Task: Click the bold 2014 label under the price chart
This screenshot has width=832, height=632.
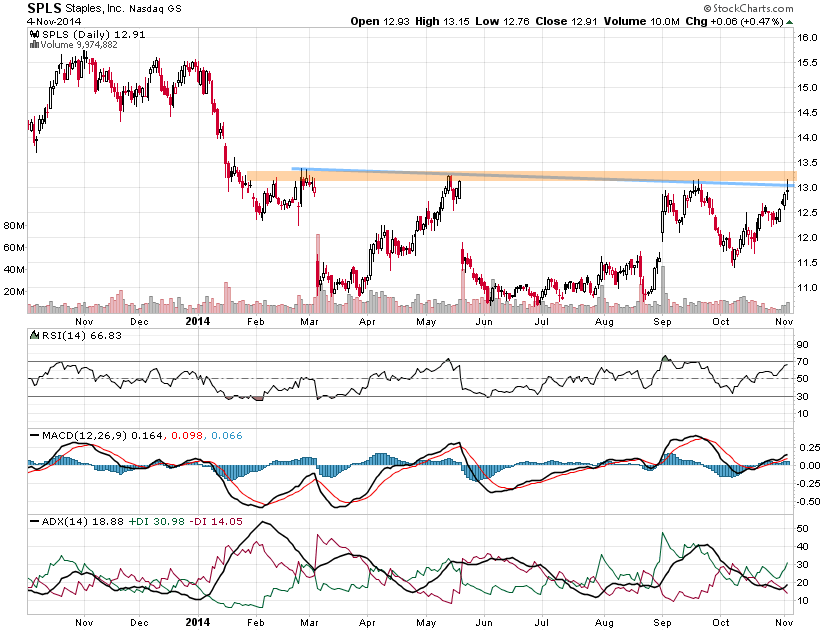Action: tap(198, 321)
